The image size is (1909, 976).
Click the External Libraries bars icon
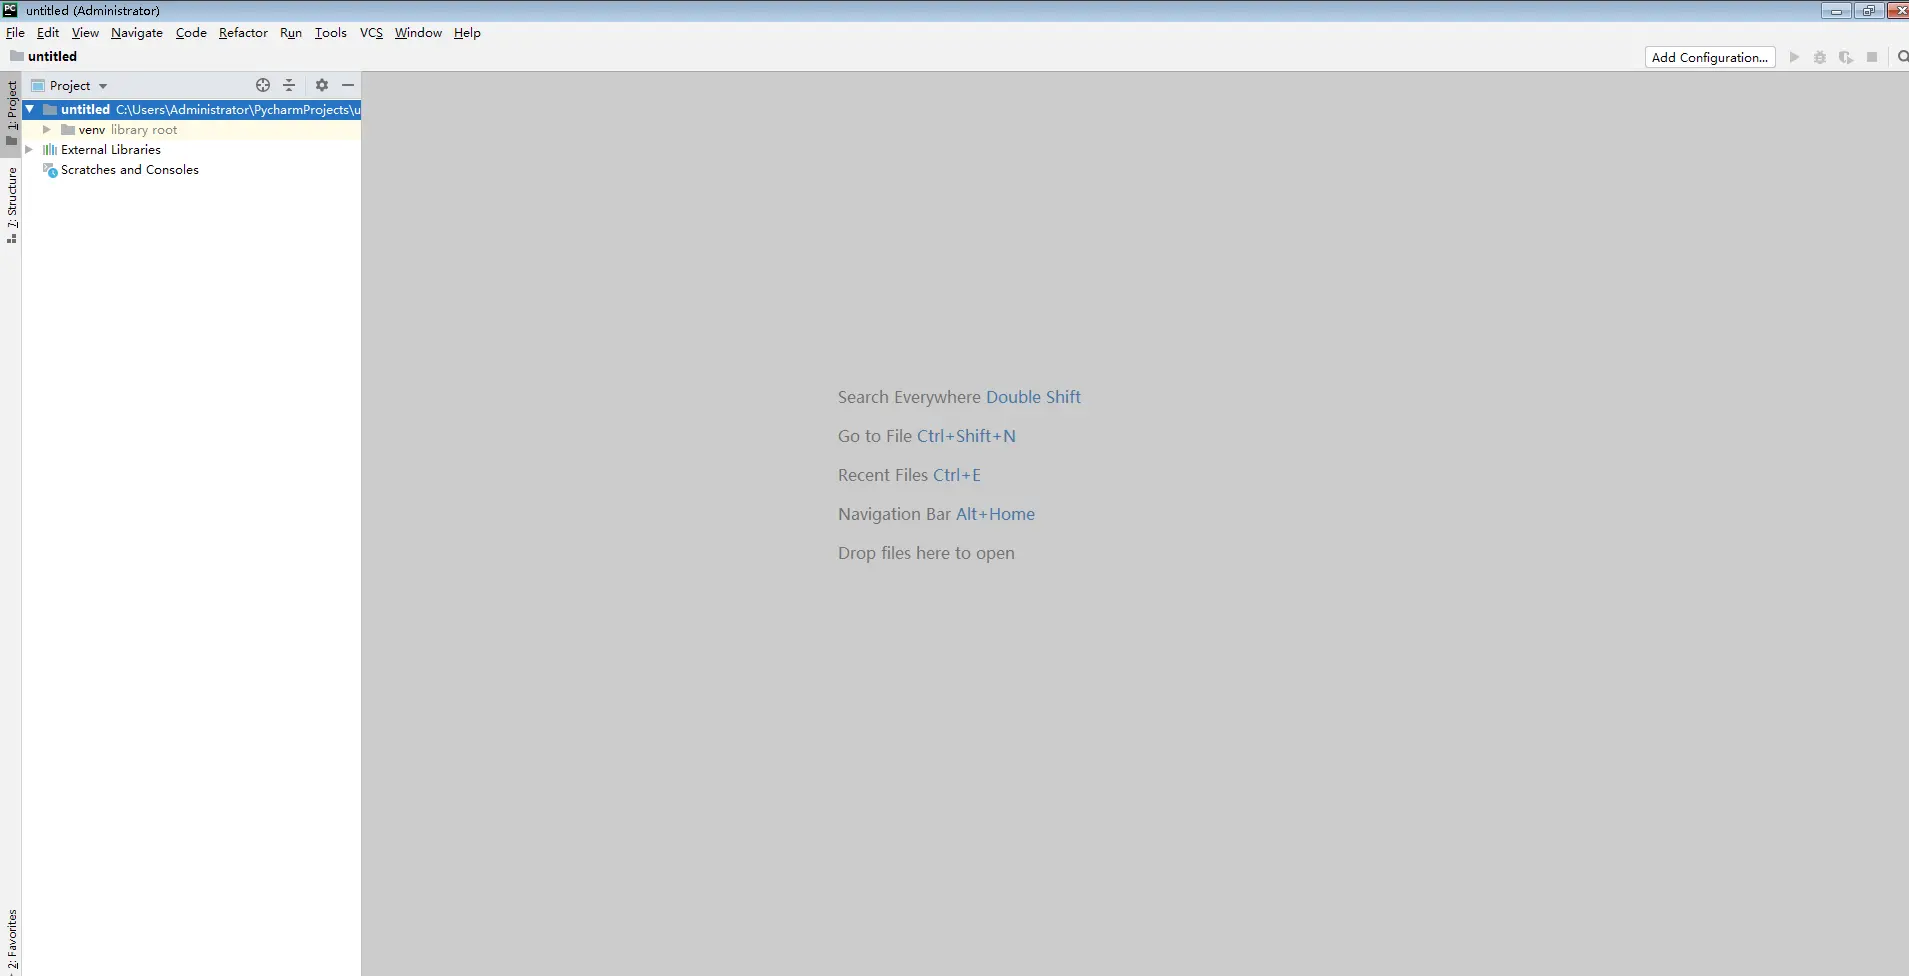50,150
